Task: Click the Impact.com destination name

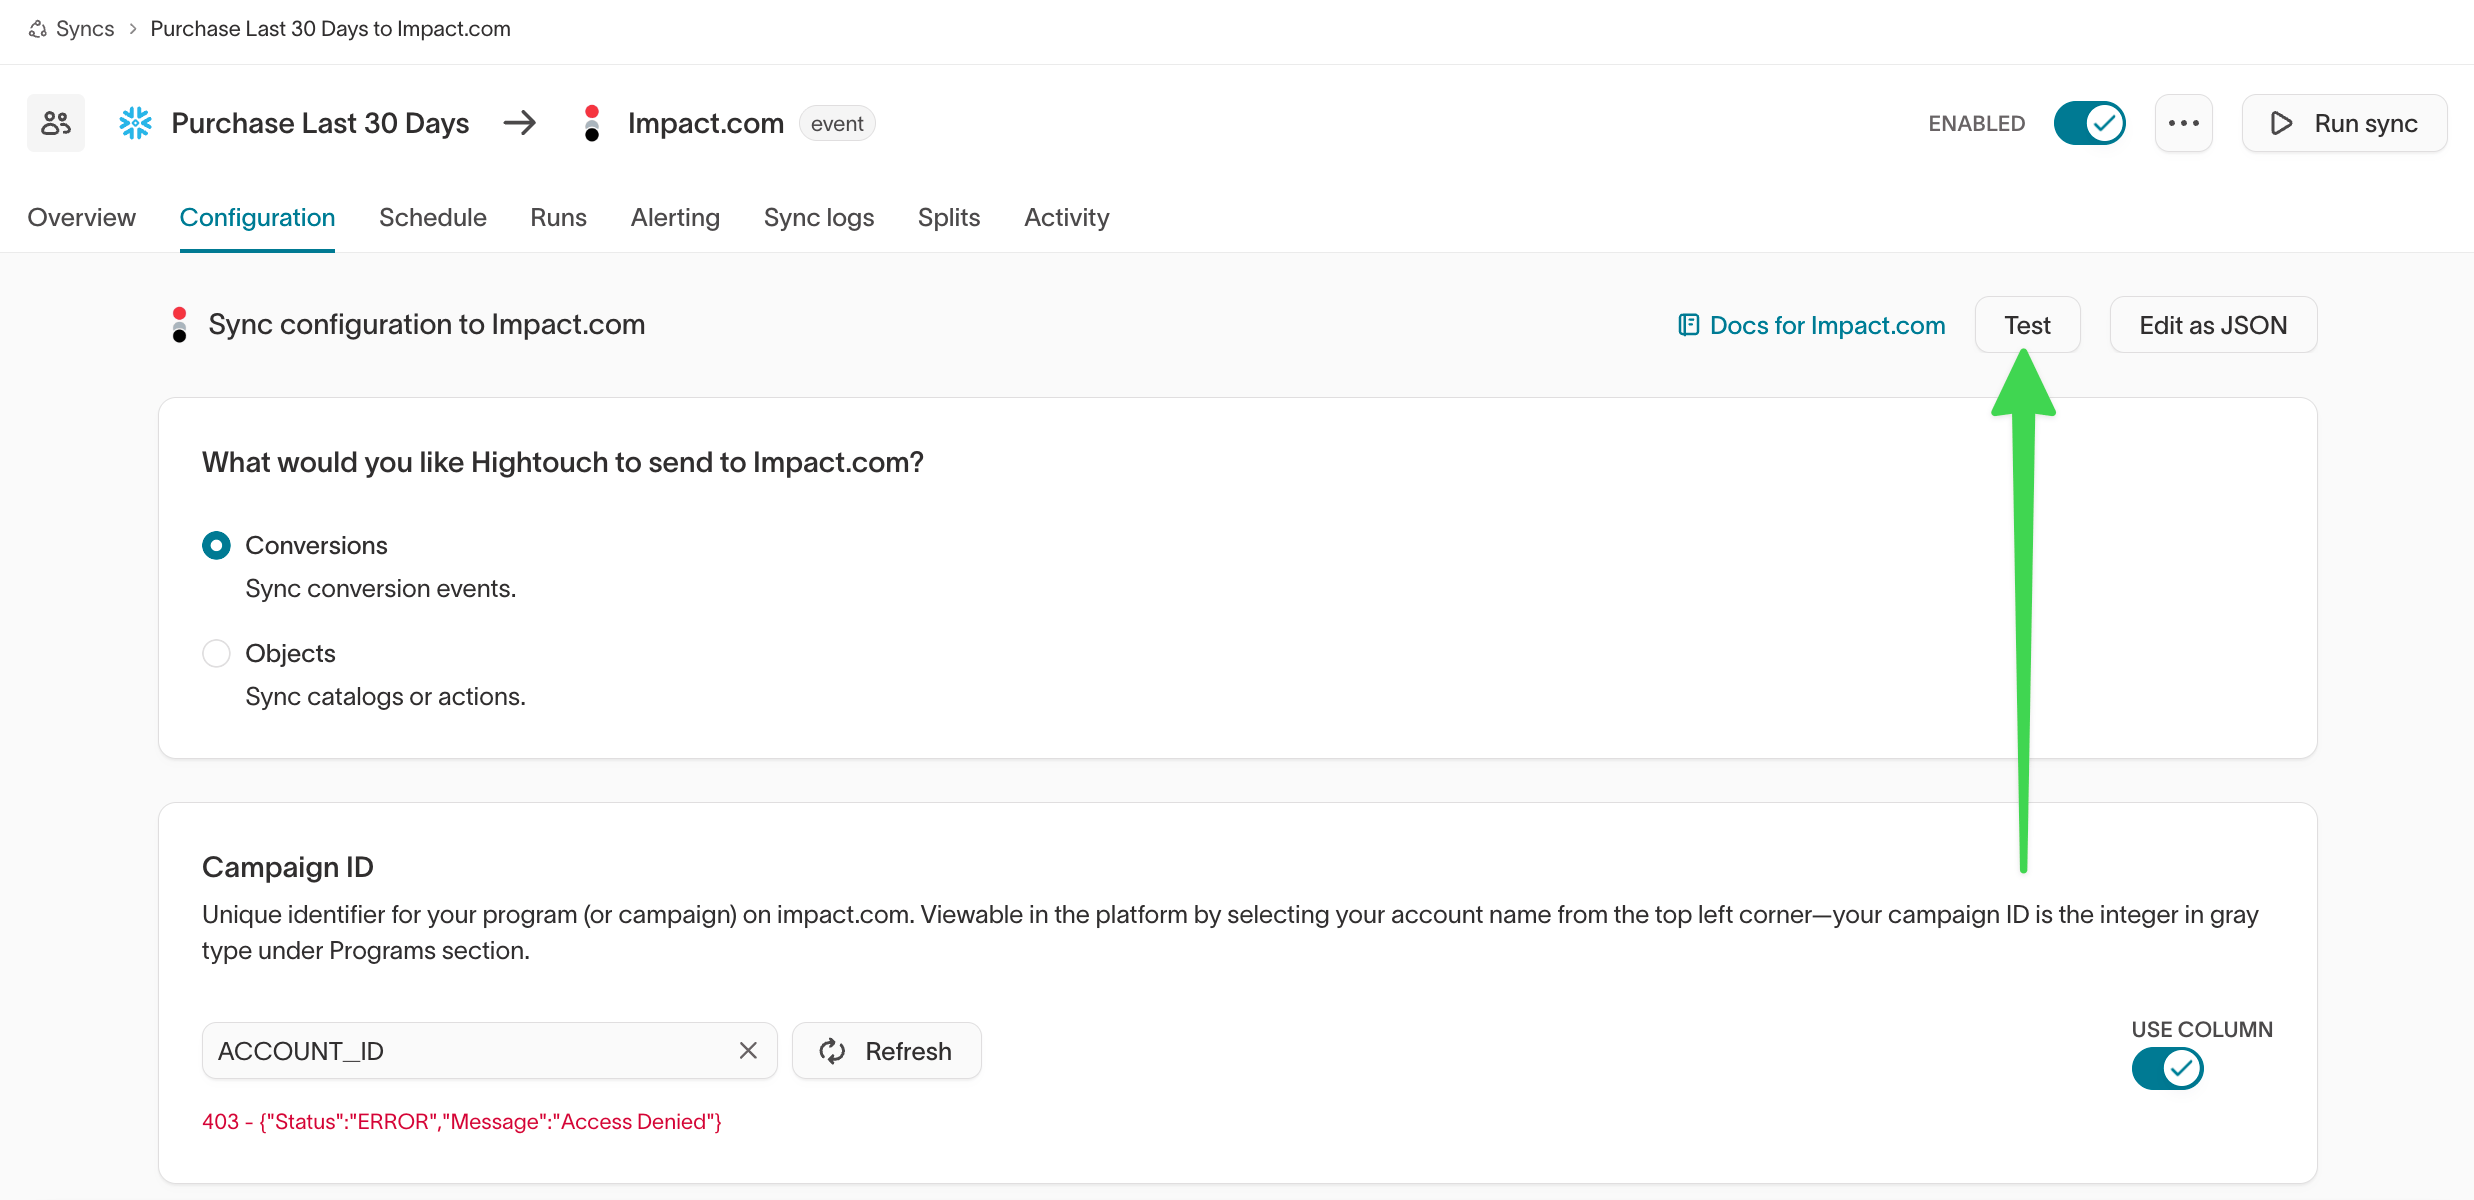Action: click(x=706, y=123)
